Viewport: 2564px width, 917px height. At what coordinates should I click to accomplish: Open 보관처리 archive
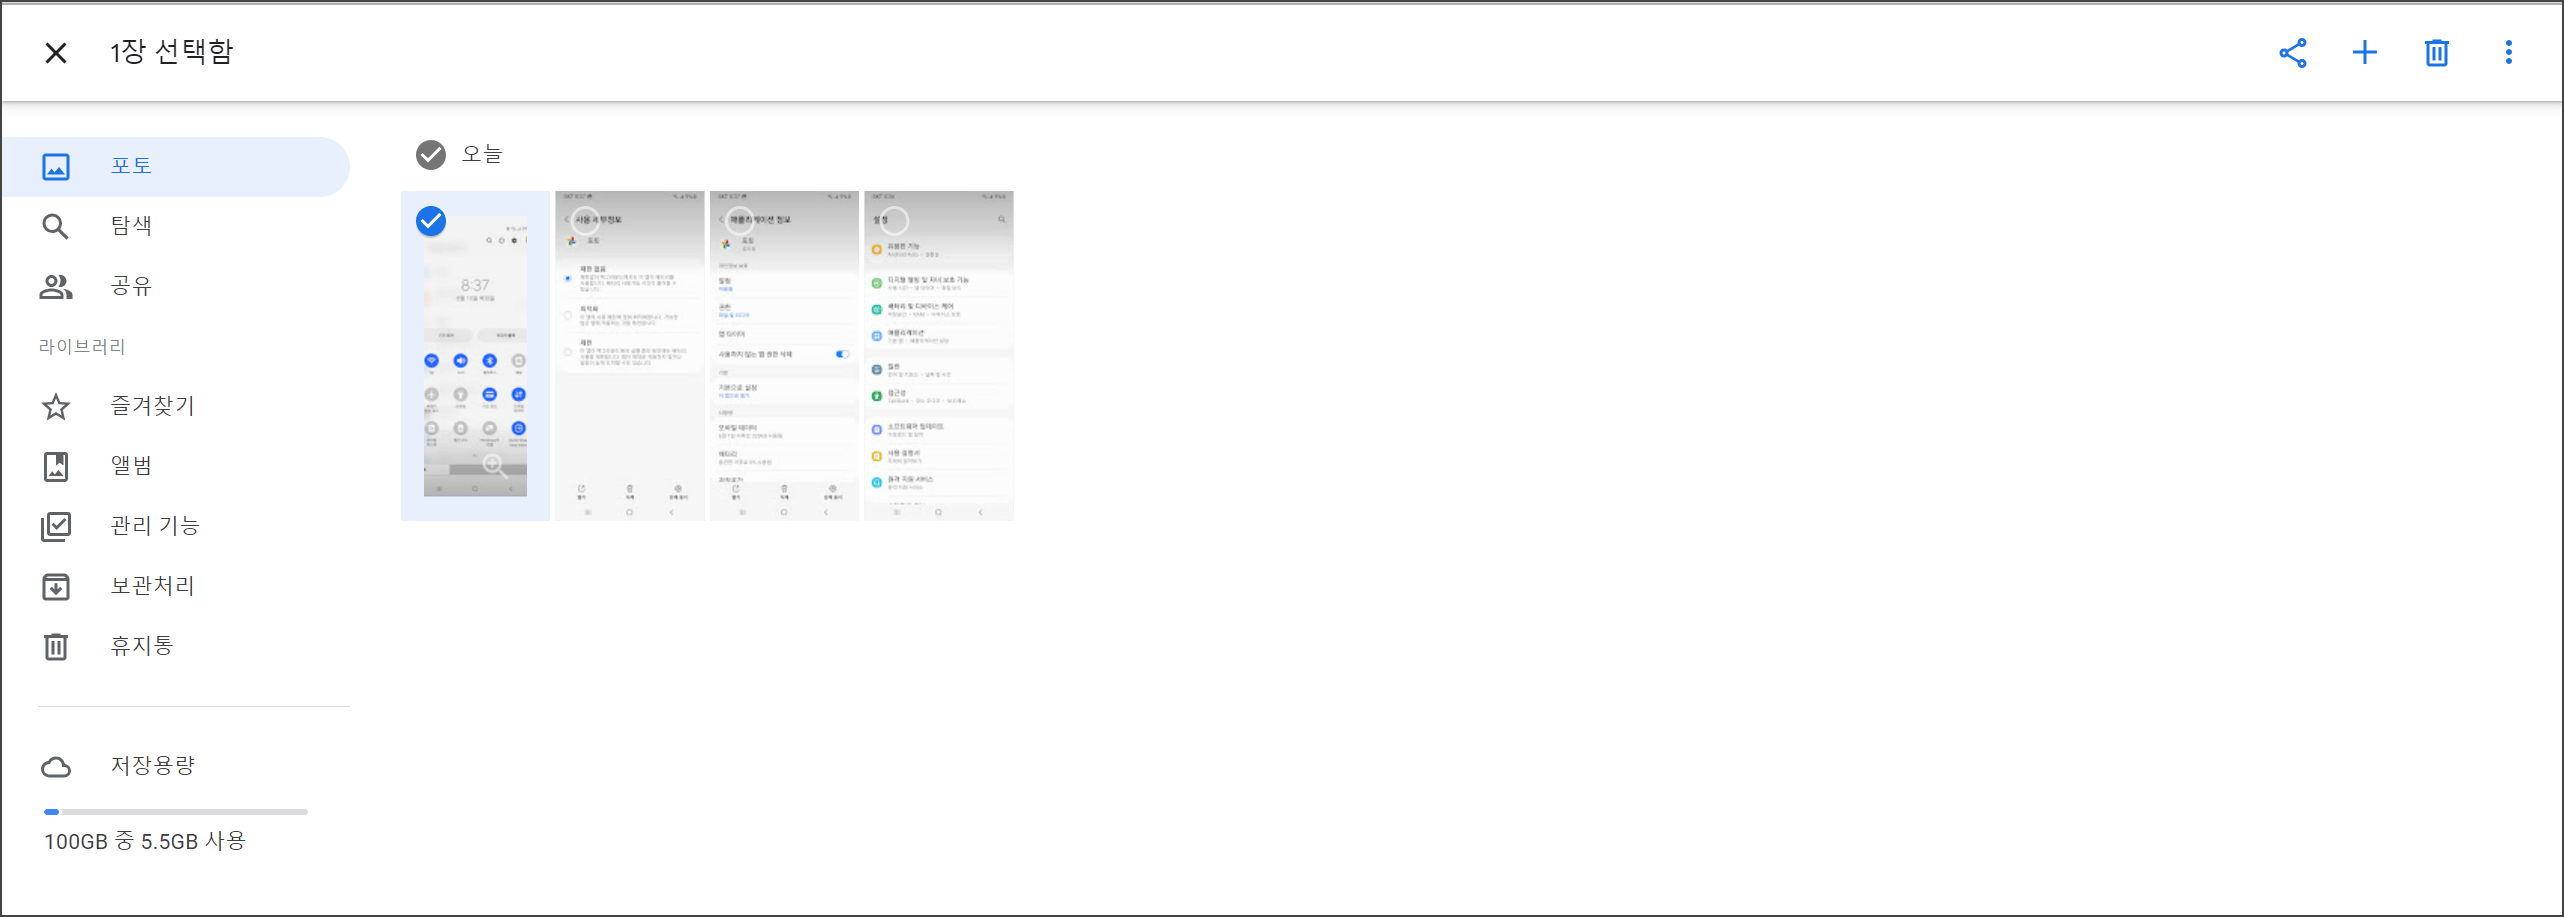(x=176, y=586)
